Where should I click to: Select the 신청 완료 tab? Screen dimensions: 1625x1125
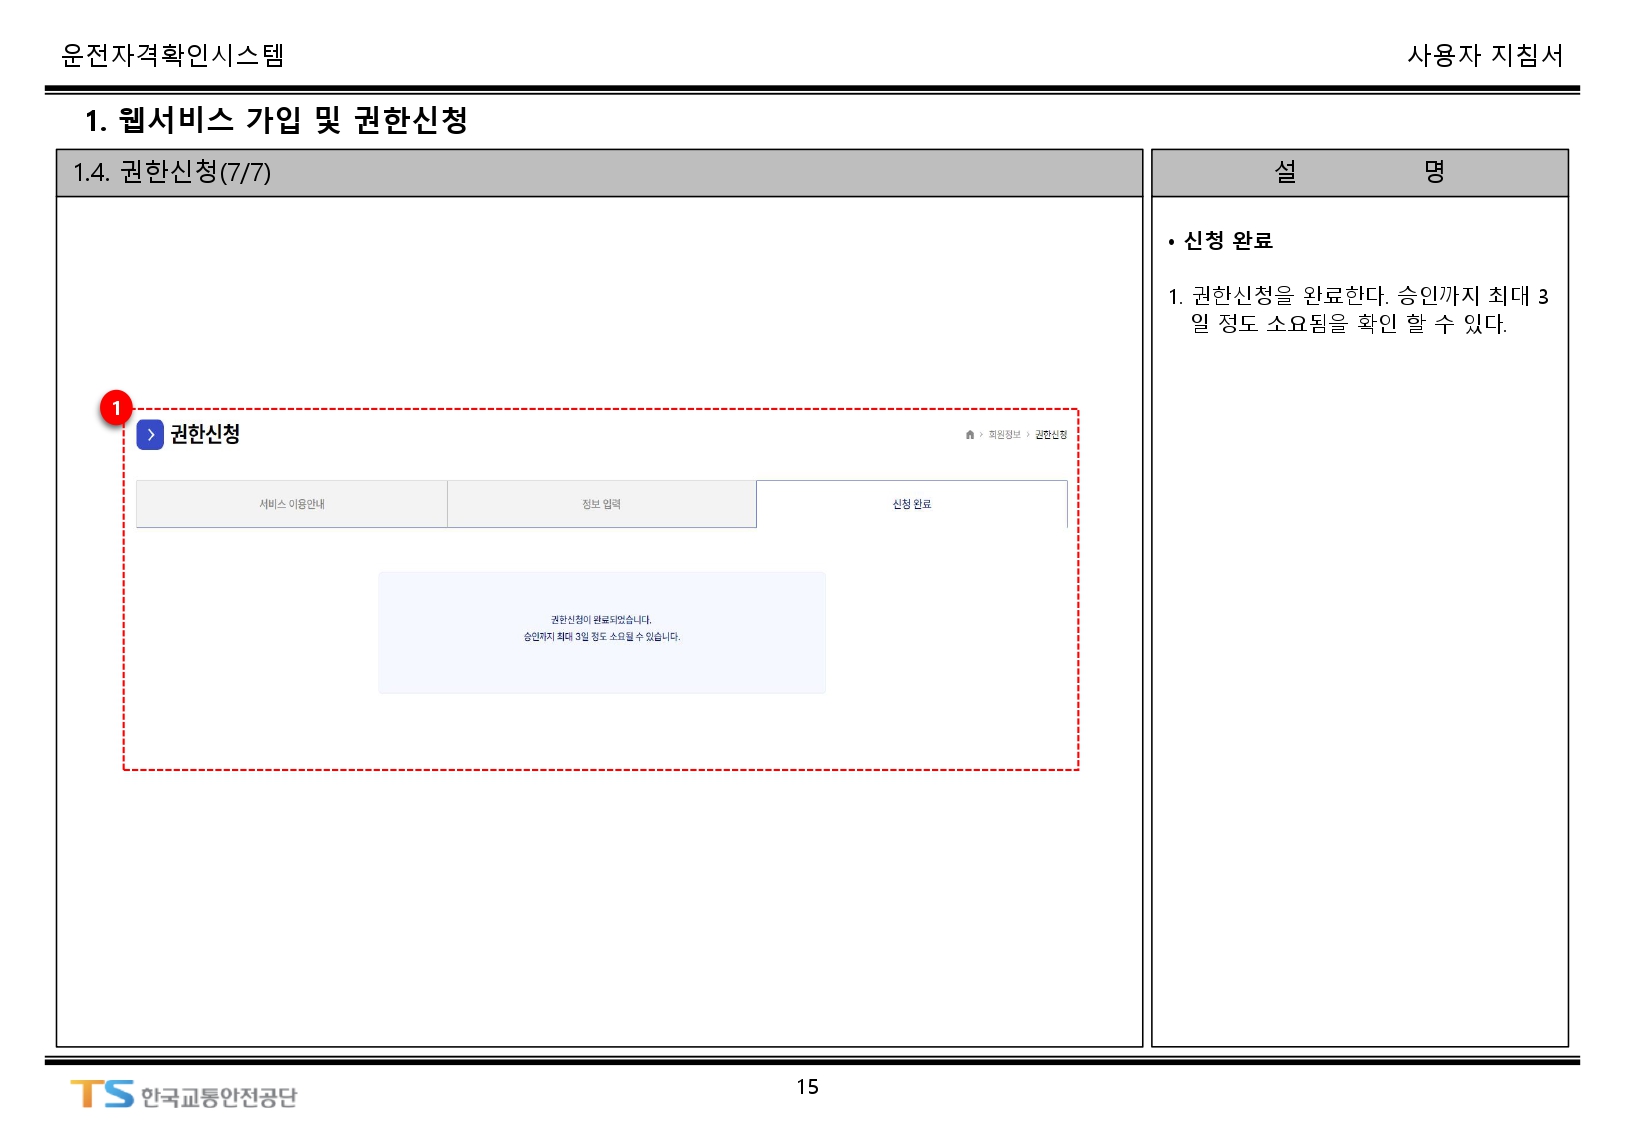[x=911, y=504]
